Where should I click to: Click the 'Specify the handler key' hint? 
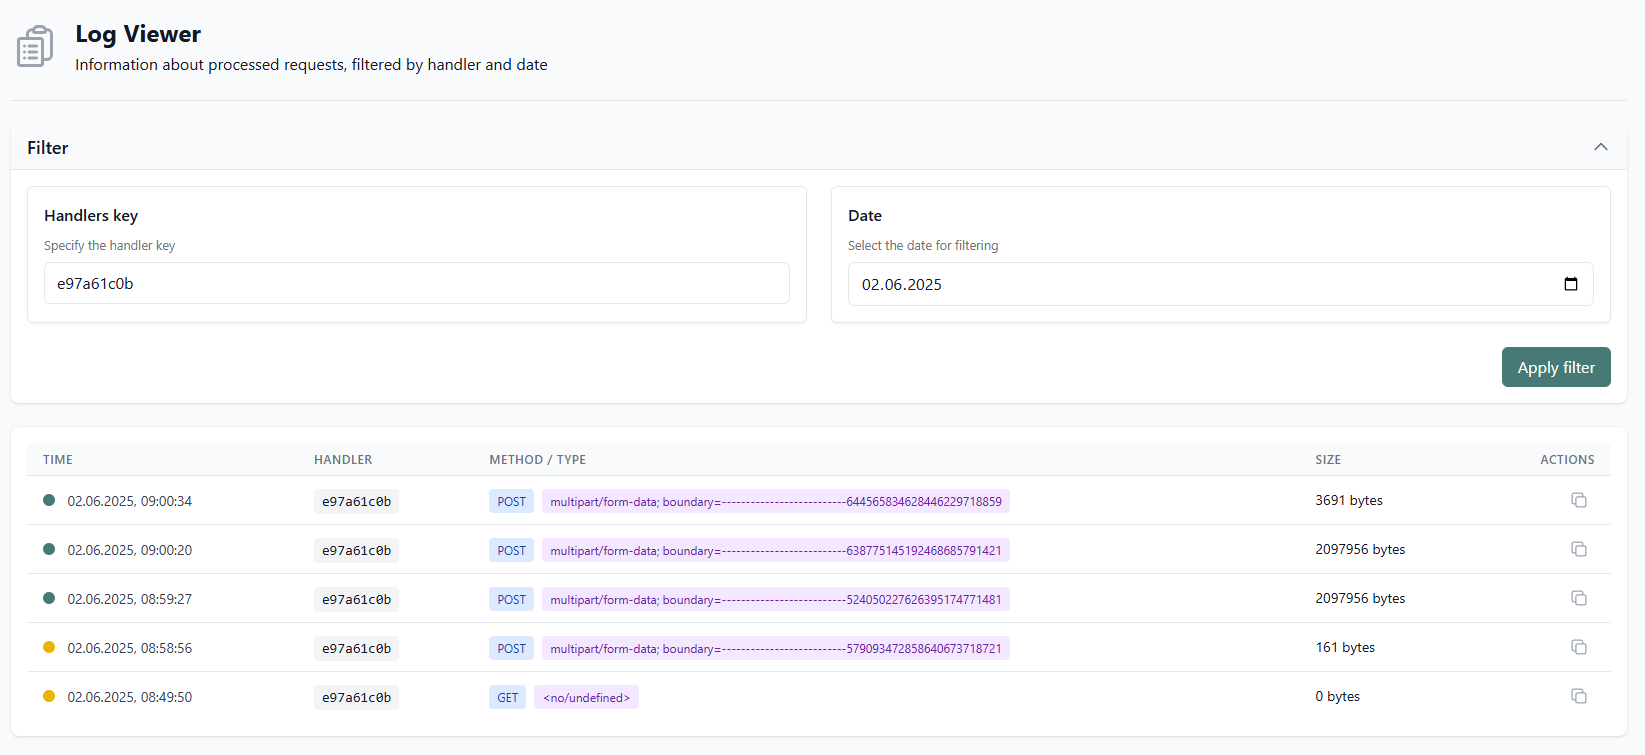(x=110, y=245)
